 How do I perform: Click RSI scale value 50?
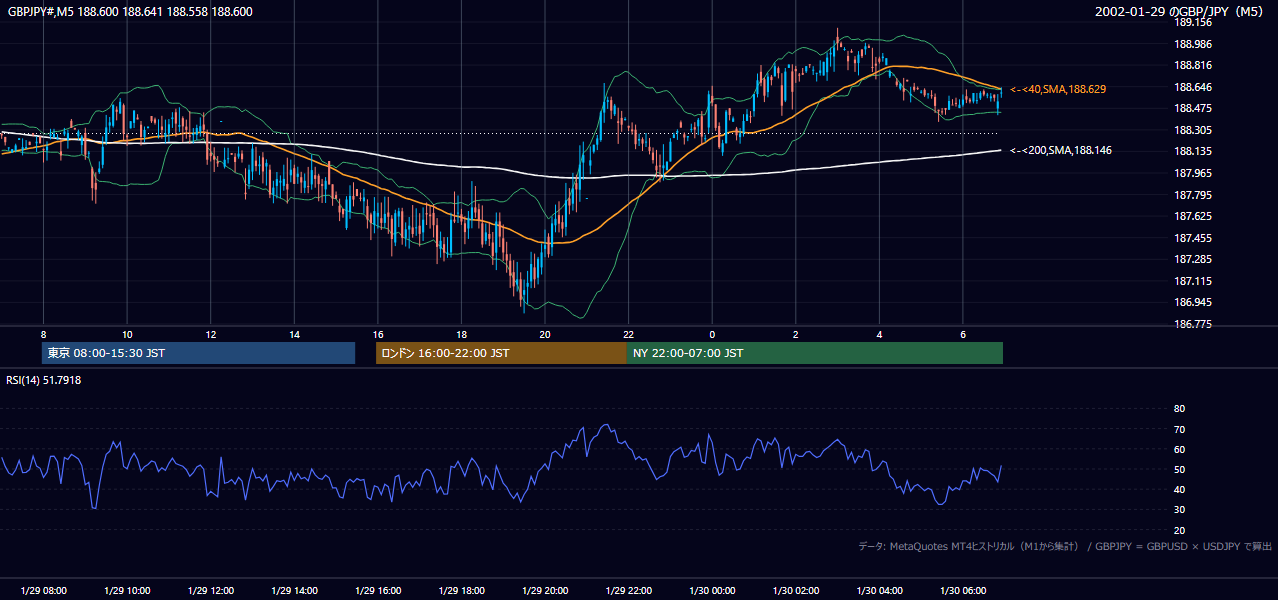tap(1179, 469)
